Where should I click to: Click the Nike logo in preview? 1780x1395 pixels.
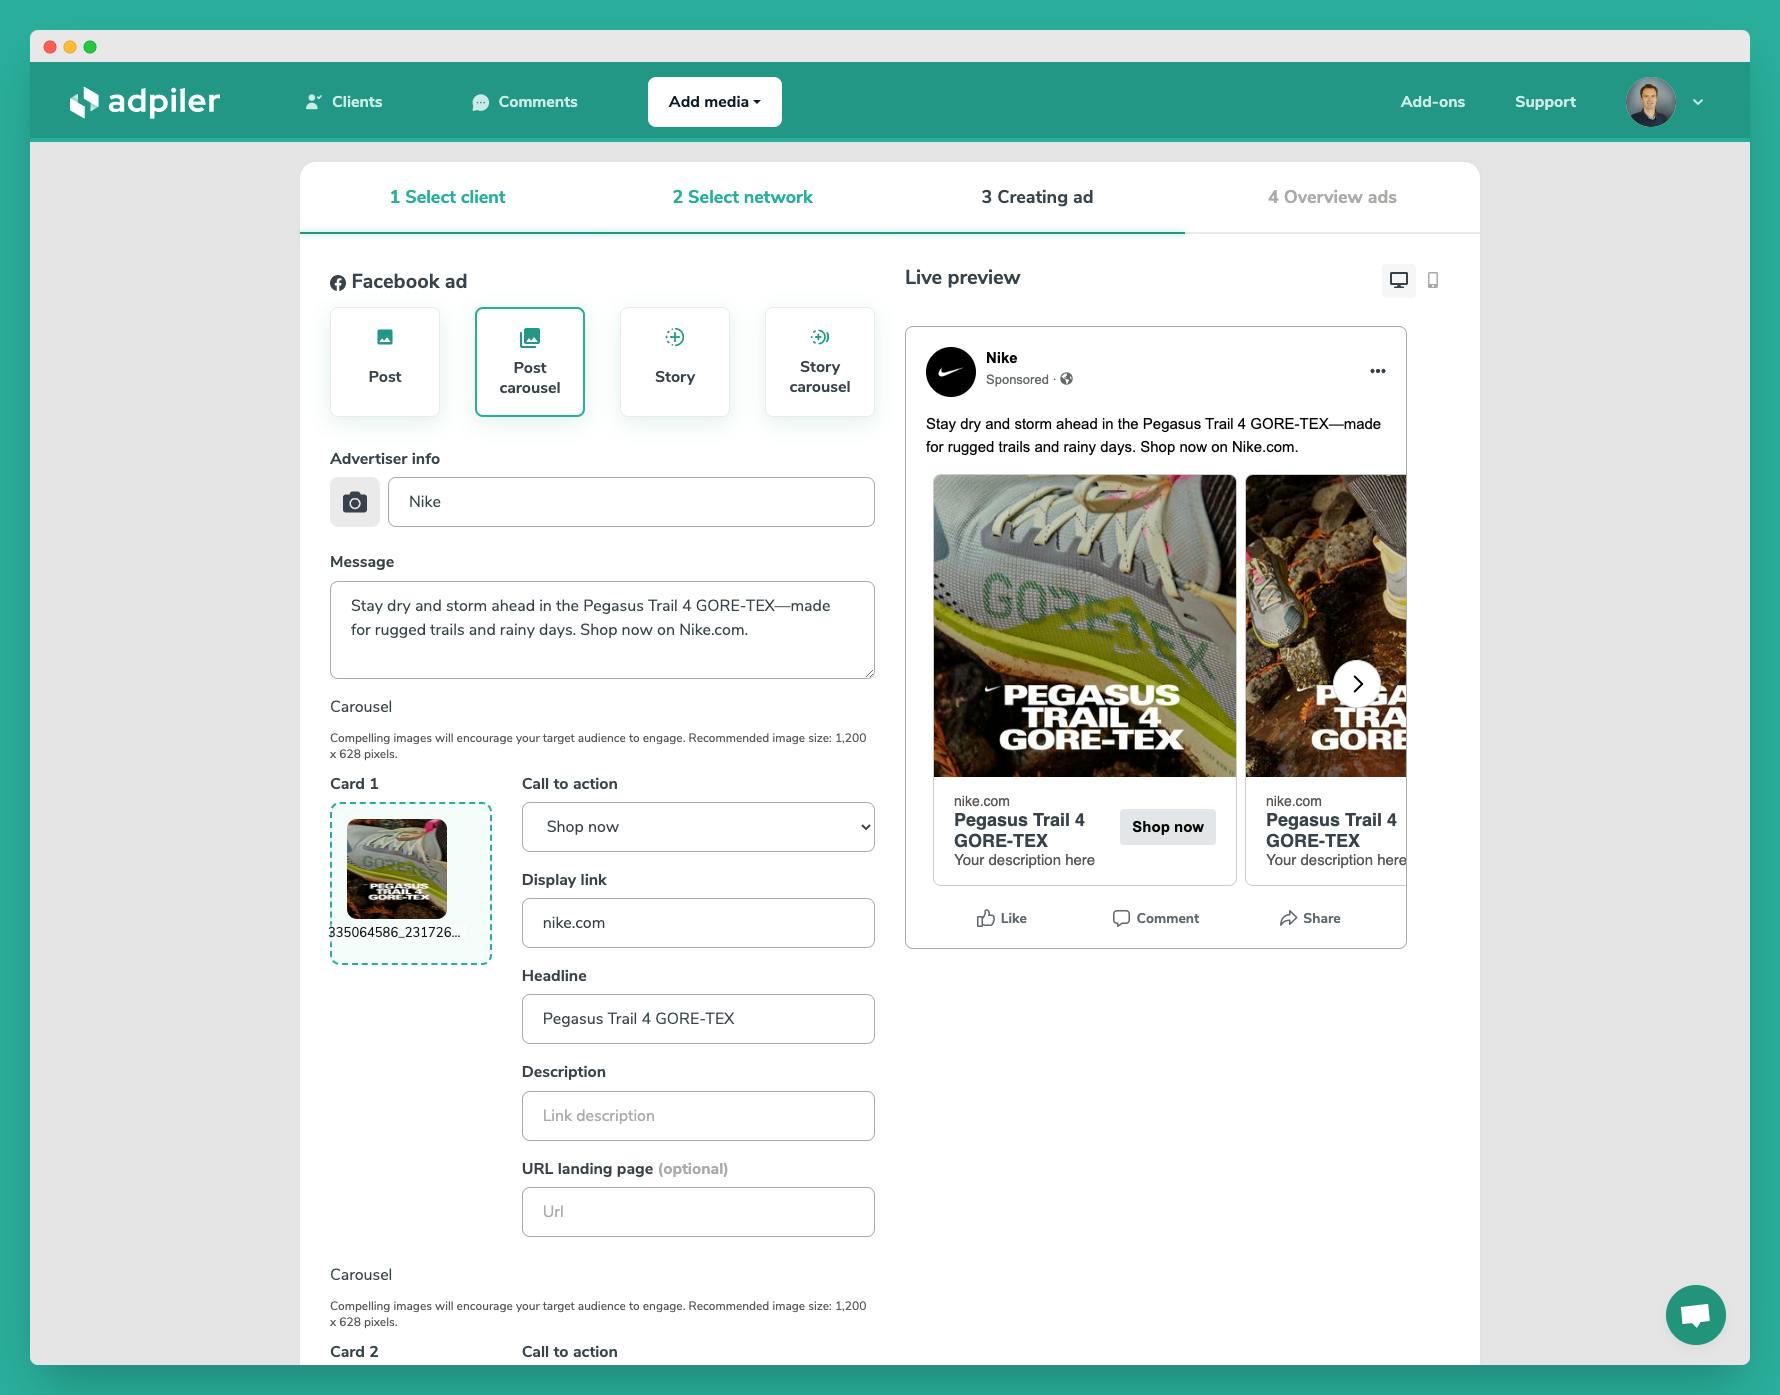[951, 372]
